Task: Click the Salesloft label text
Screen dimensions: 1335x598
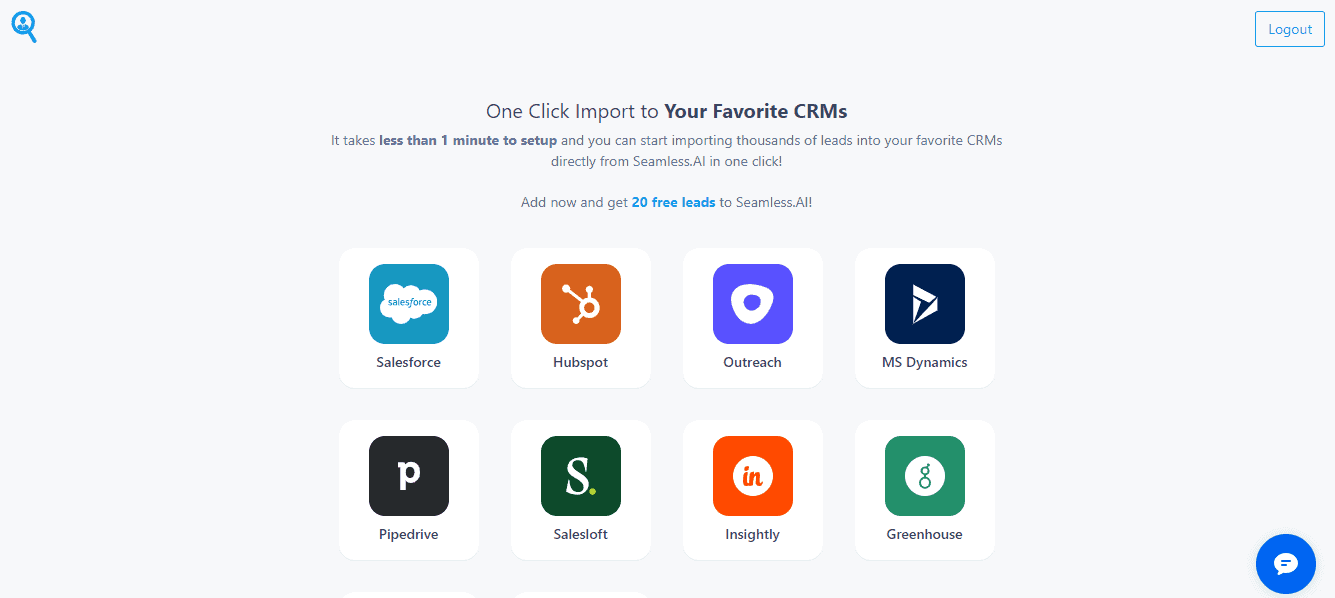Action: click(x=581, y=534)
